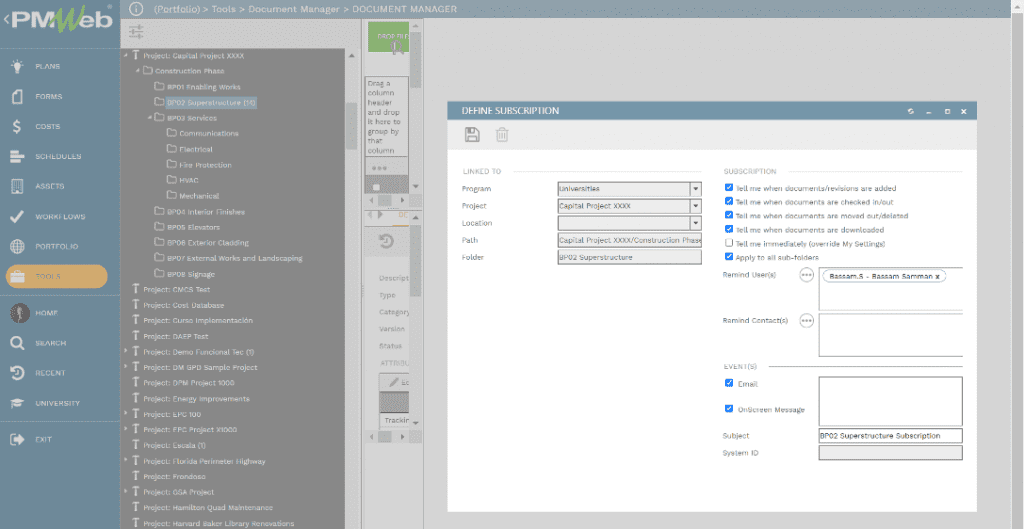Click the tree panel scrollbar up arrow

tap(352, 56)
